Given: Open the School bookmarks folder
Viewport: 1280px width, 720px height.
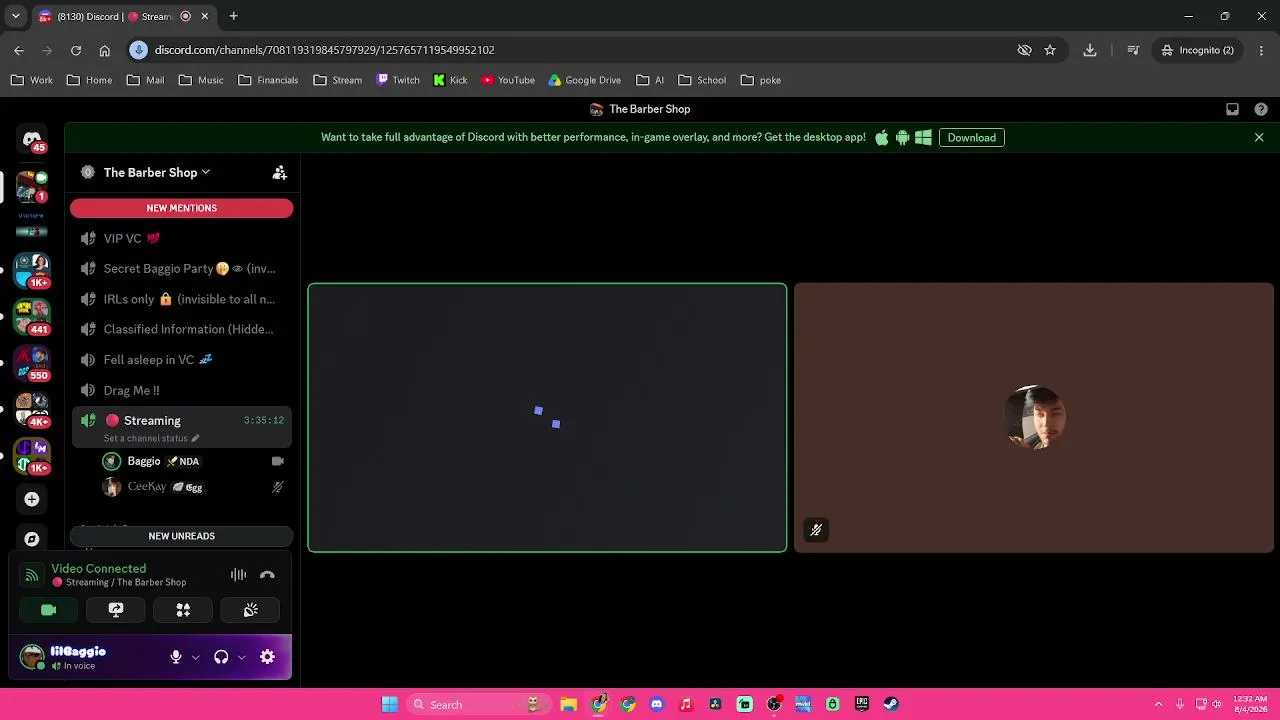Looking at the screenshot, I should (702, 80).
